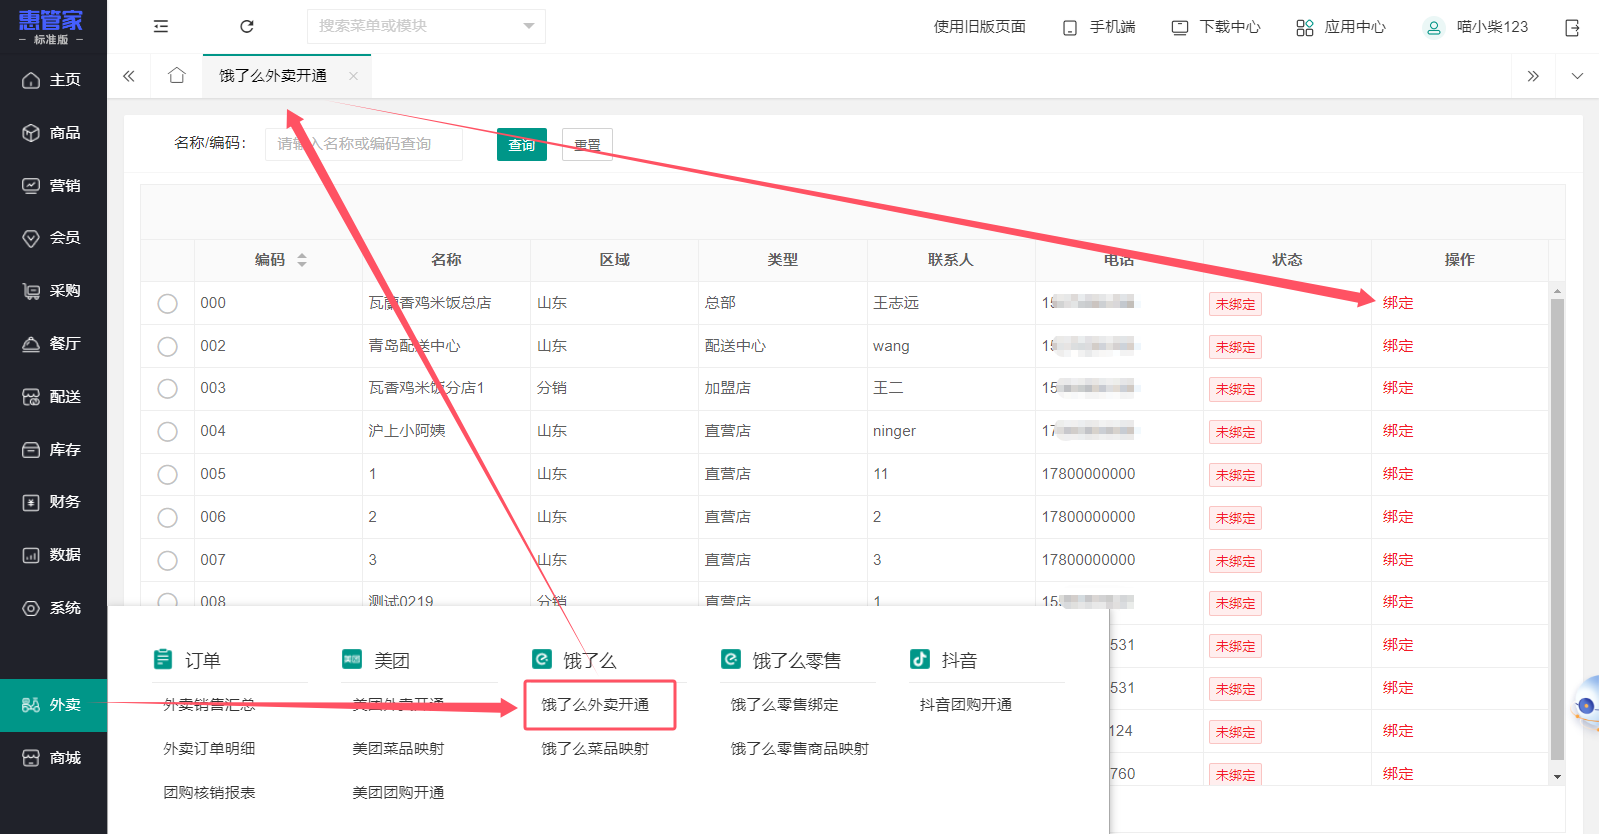Open 团购核销报表 menu entry
The image size is (1599, 834).
(209, 793)
